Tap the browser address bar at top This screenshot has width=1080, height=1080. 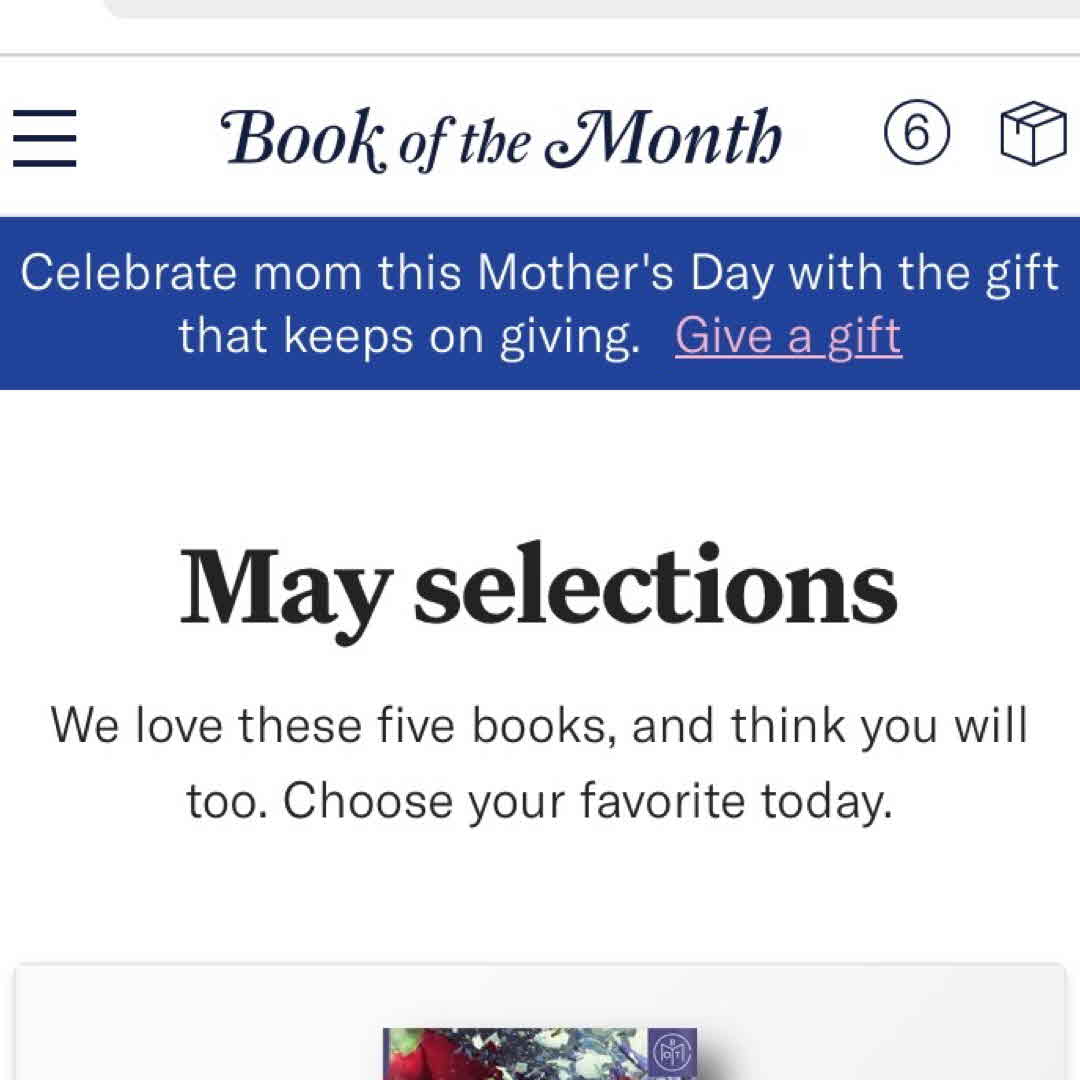point(590,8)
